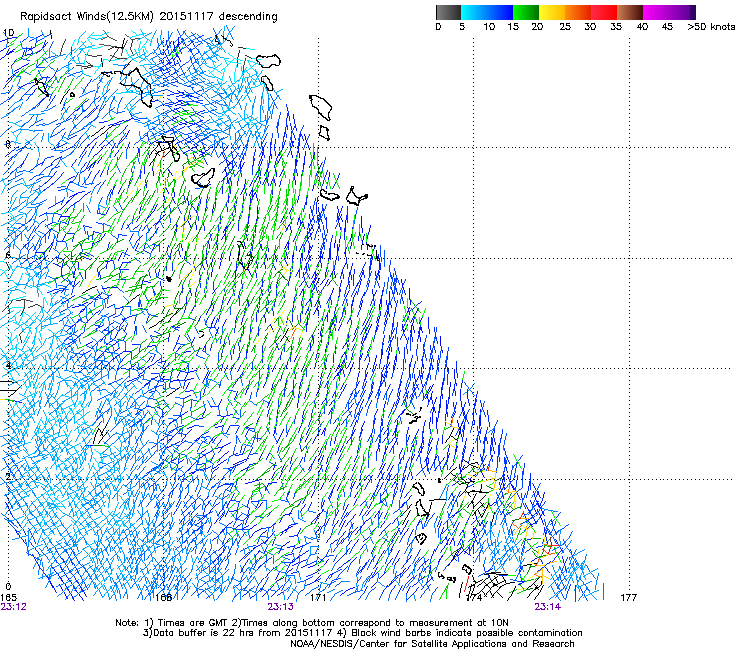The height and width of the screenshot is (650, 740).
Task: Click the 'Rapidscat Winds(12.5KM) 20151117 descending' title
Action: tap(149, 17)
